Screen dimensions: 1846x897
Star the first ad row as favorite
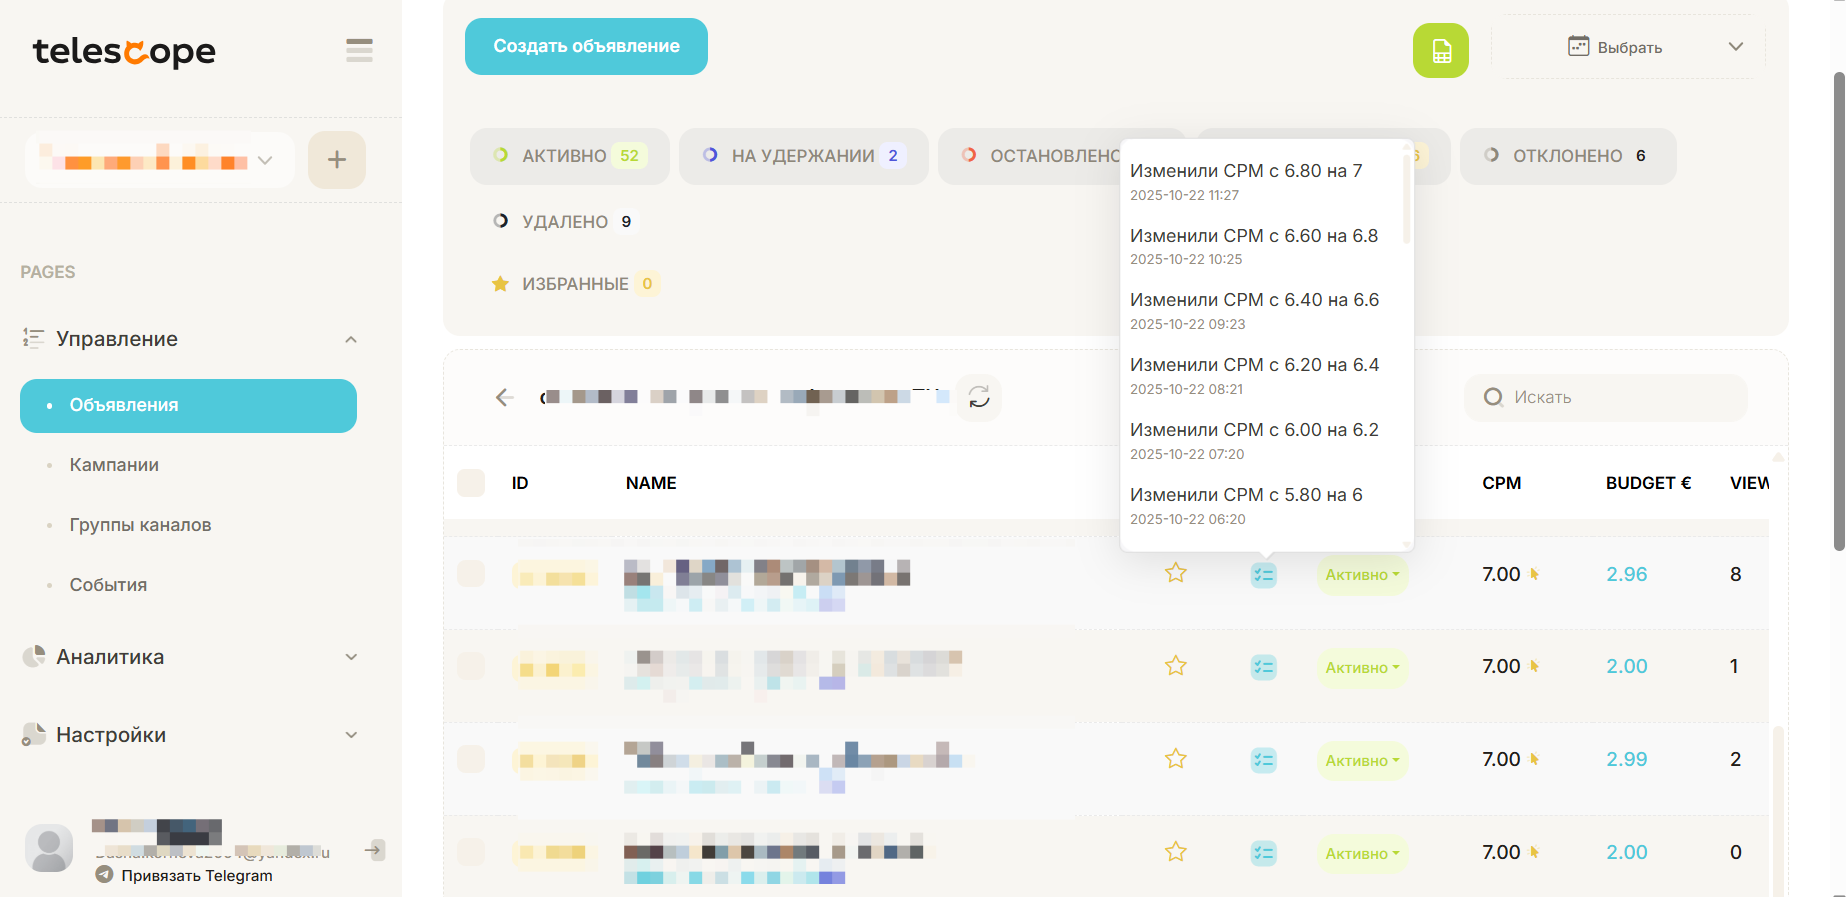(1175, 574)
